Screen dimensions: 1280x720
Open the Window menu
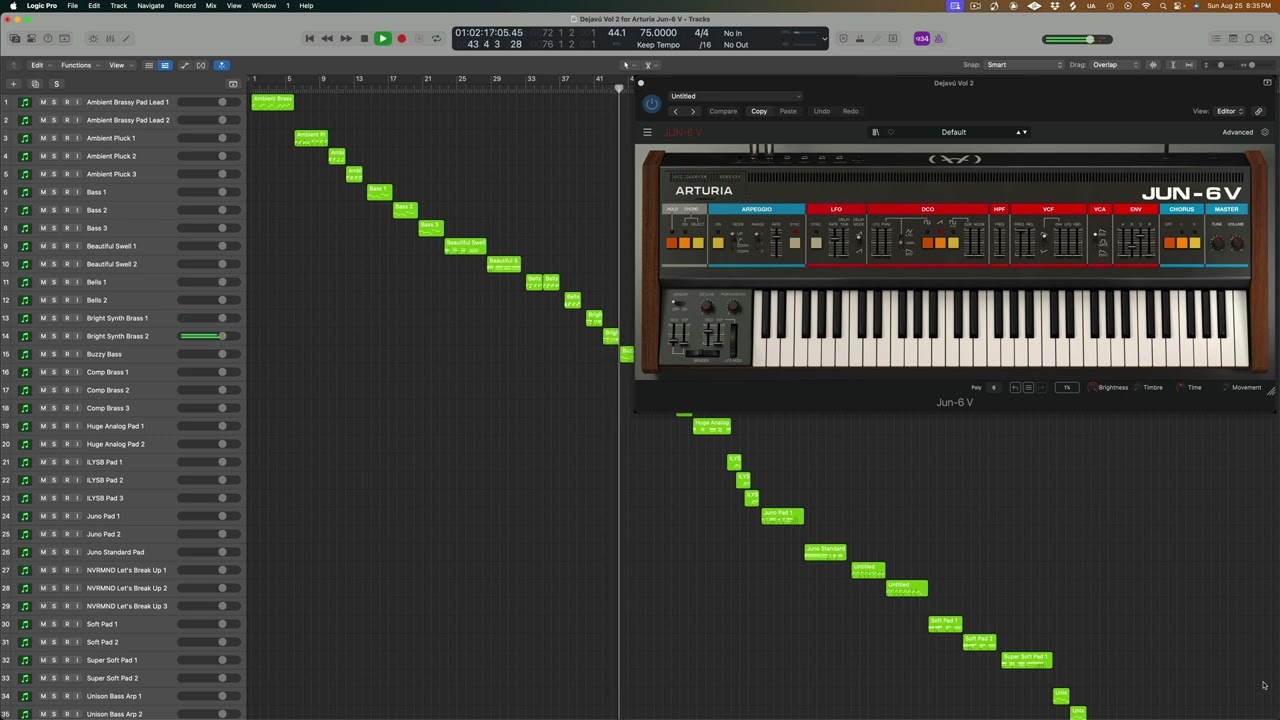(264, 5)
